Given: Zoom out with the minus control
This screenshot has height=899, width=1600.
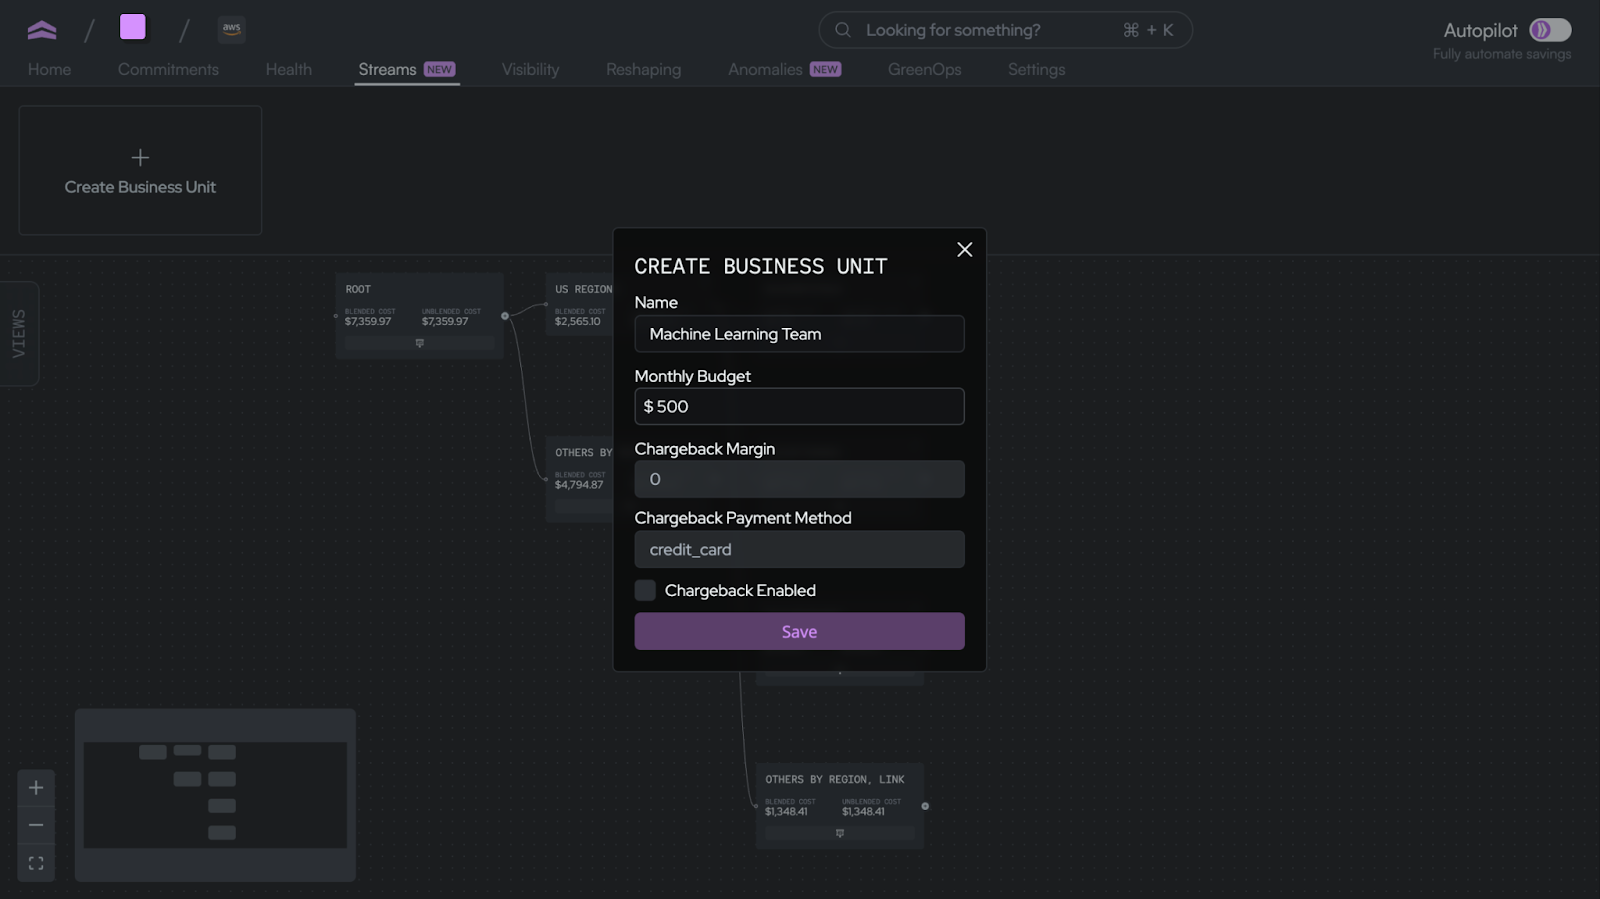Looking at the screenshot, I should 36,825.
